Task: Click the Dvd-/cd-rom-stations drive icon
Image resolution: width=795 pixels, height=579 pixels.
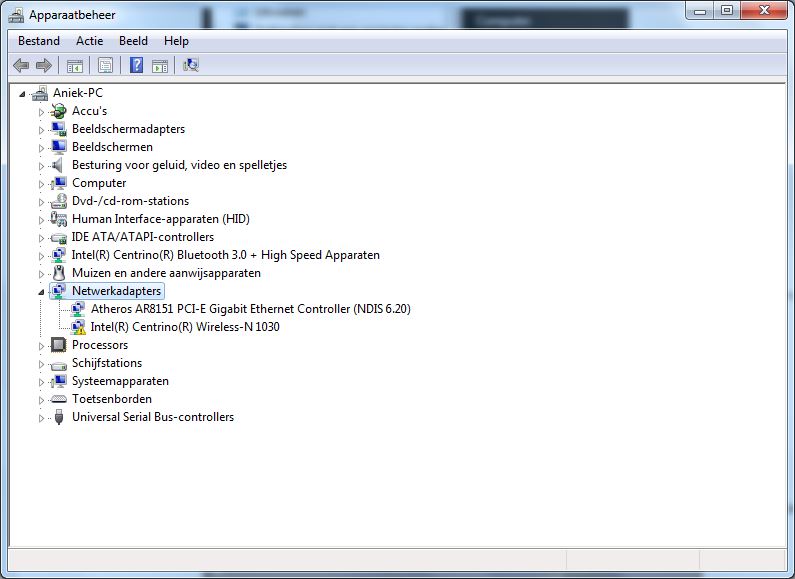Action: point(59,201)
